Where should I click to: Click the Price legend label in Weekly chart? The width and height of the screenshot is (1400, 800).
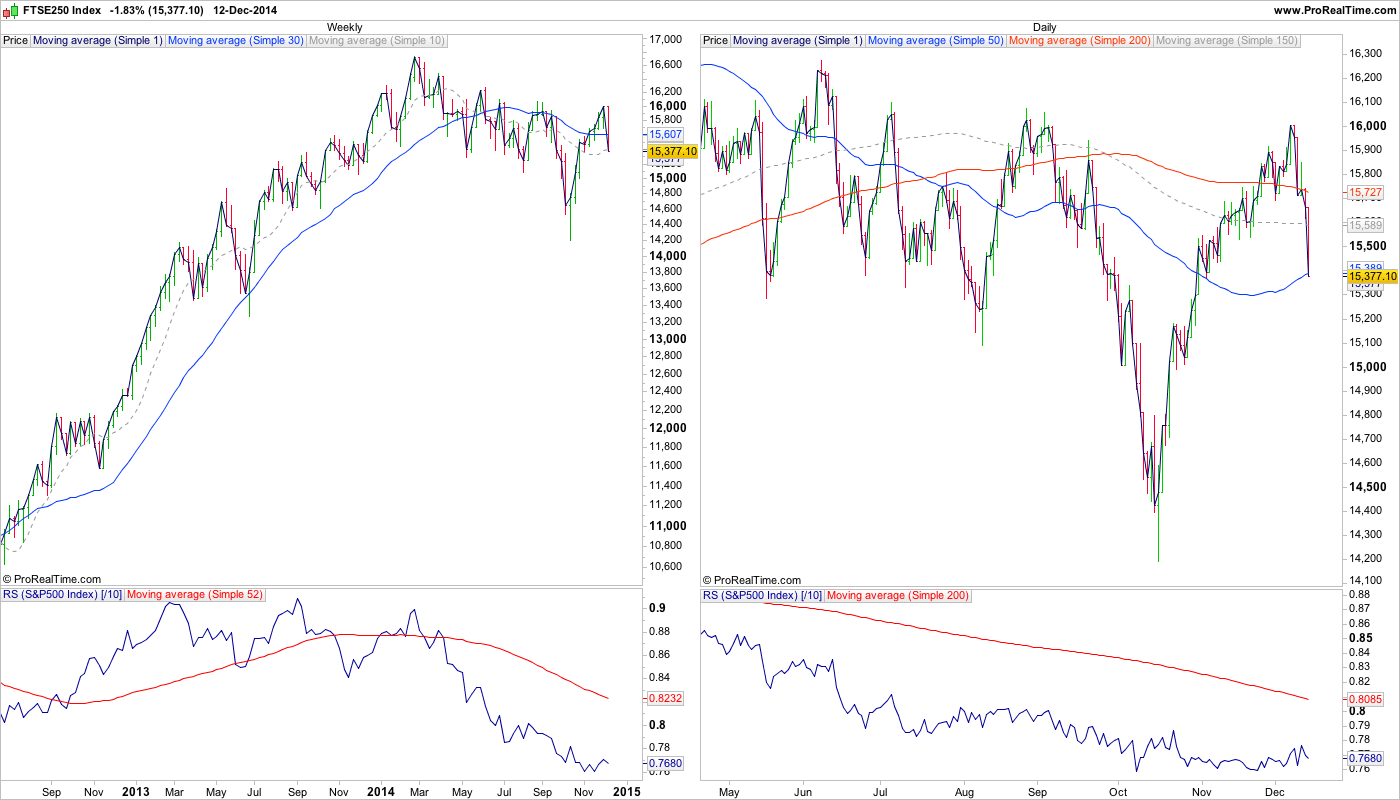tap(15, 41)
